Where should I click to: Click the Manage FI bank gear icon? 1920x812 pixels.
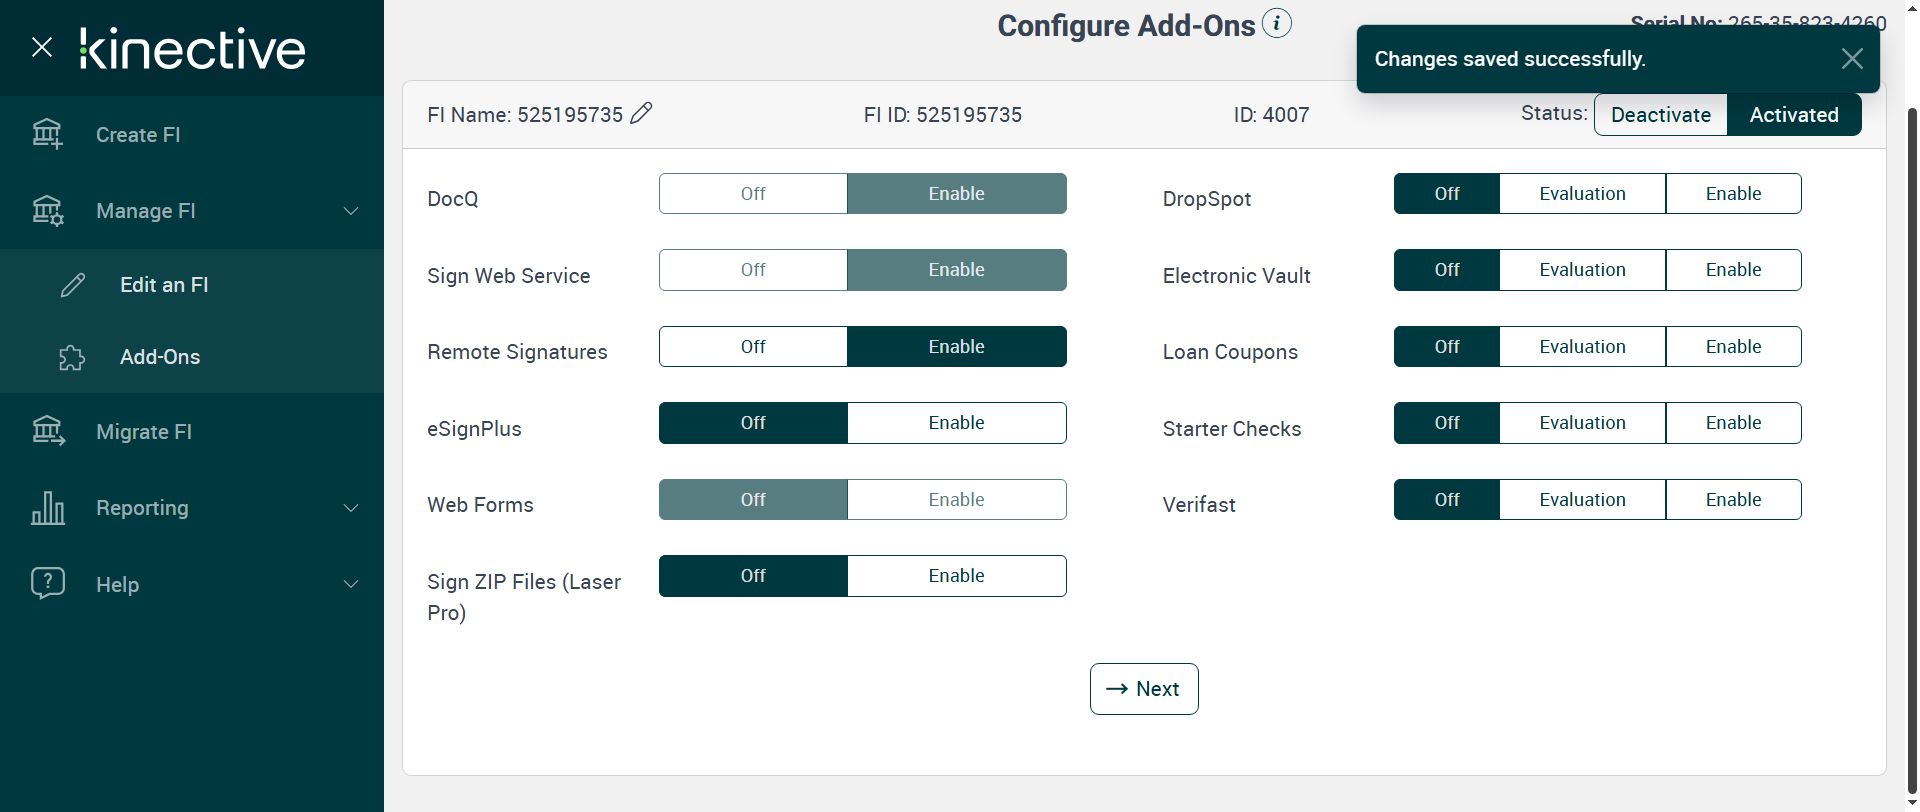(47, 211)
